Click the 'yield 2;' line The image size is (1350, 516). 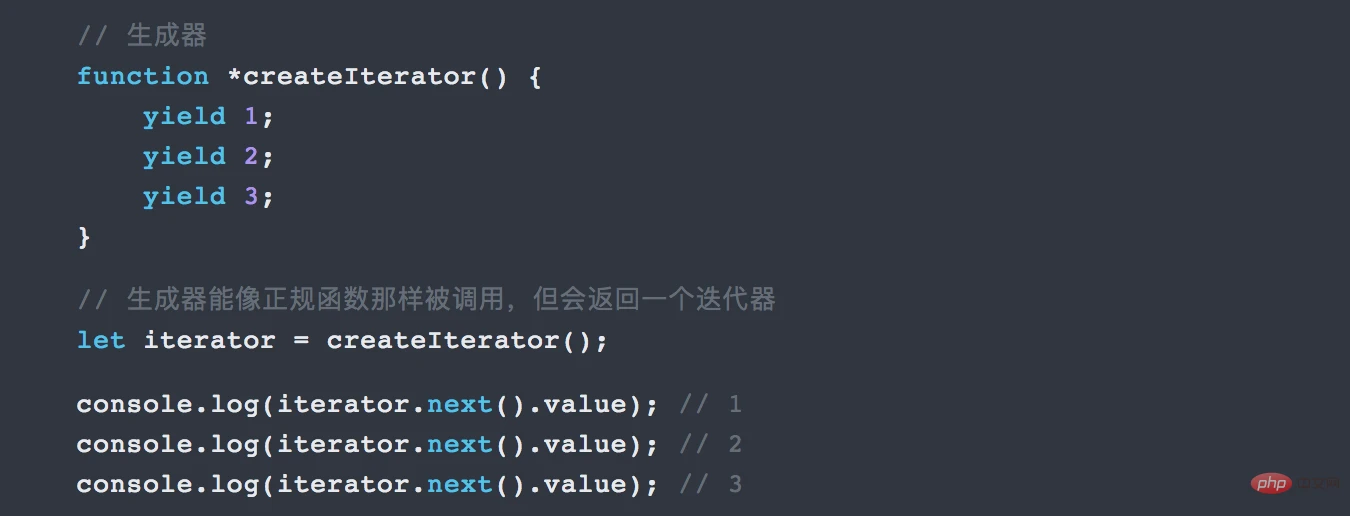[208, 157]
